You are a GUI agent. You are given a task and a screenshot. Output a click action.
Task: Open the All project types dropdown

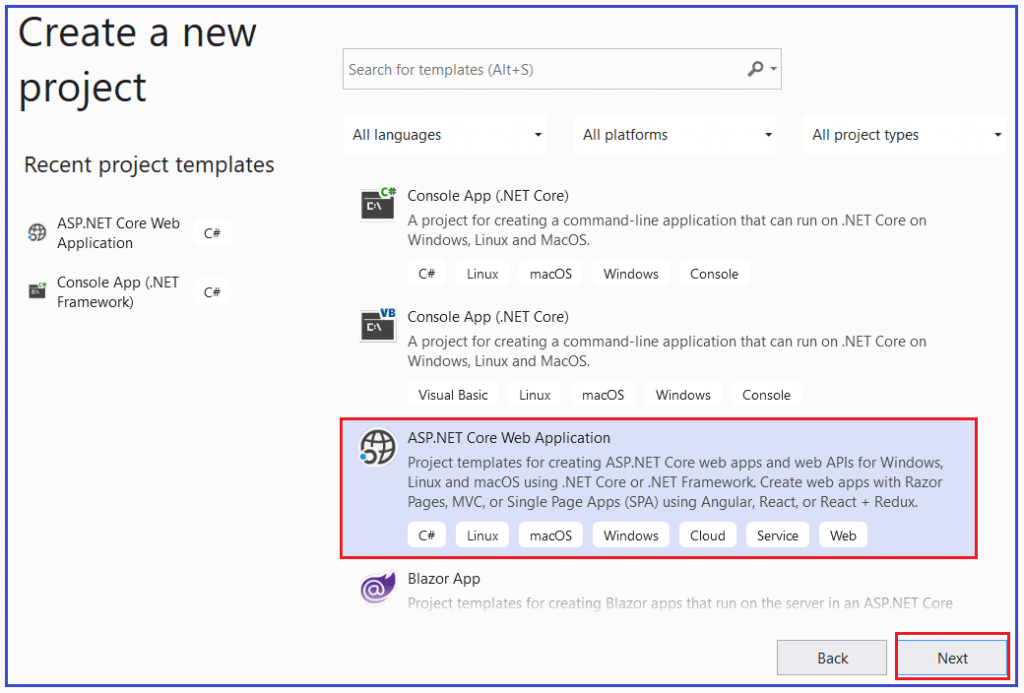pyautogui.click(x=905, y=134)
